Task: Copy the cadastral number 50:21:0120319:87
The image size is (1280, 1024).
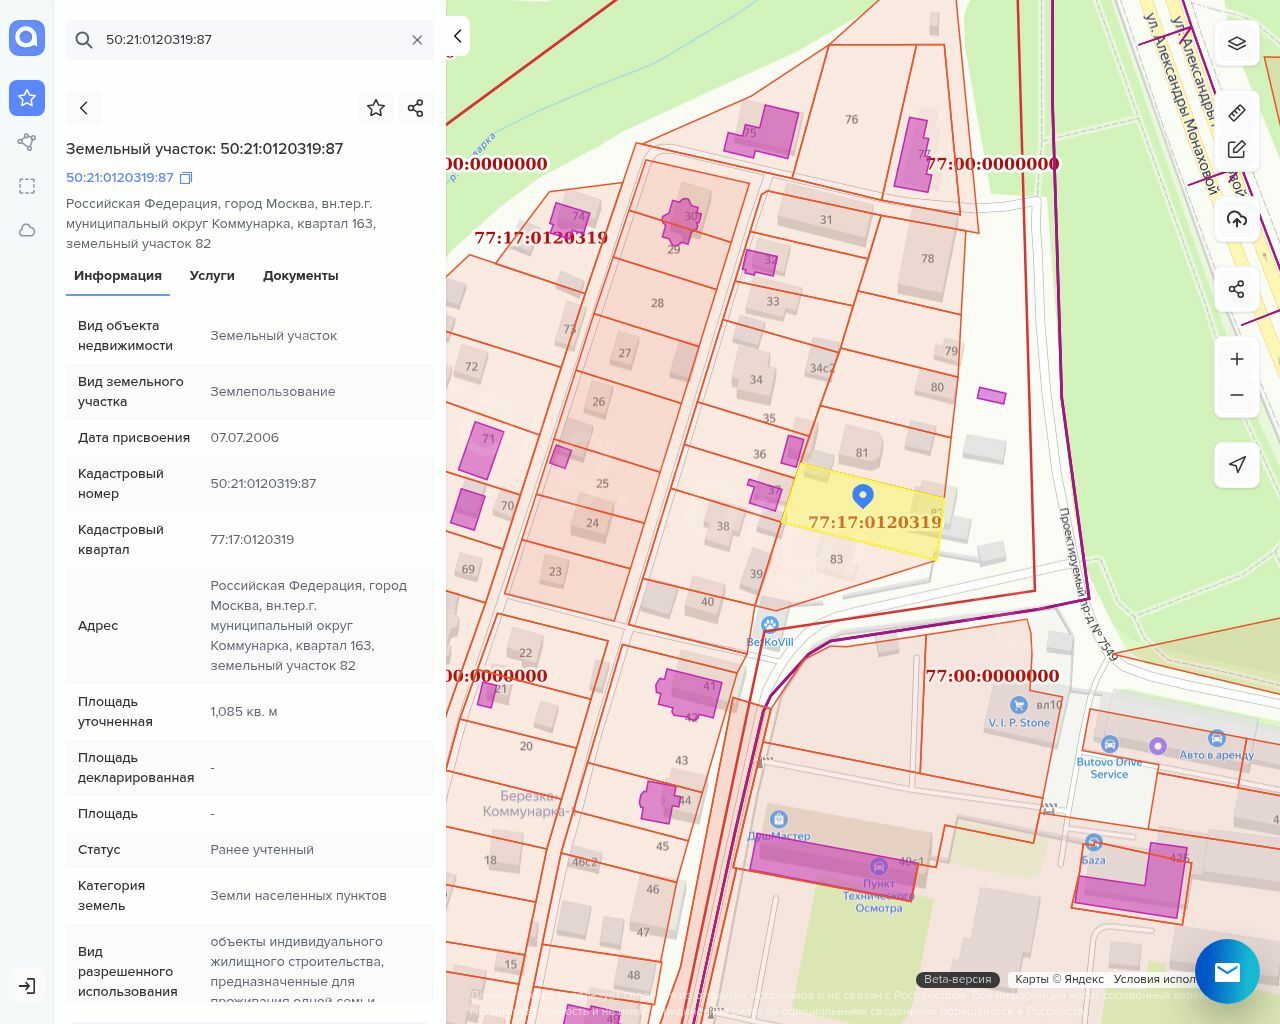Action: click(x=186, y=178)
